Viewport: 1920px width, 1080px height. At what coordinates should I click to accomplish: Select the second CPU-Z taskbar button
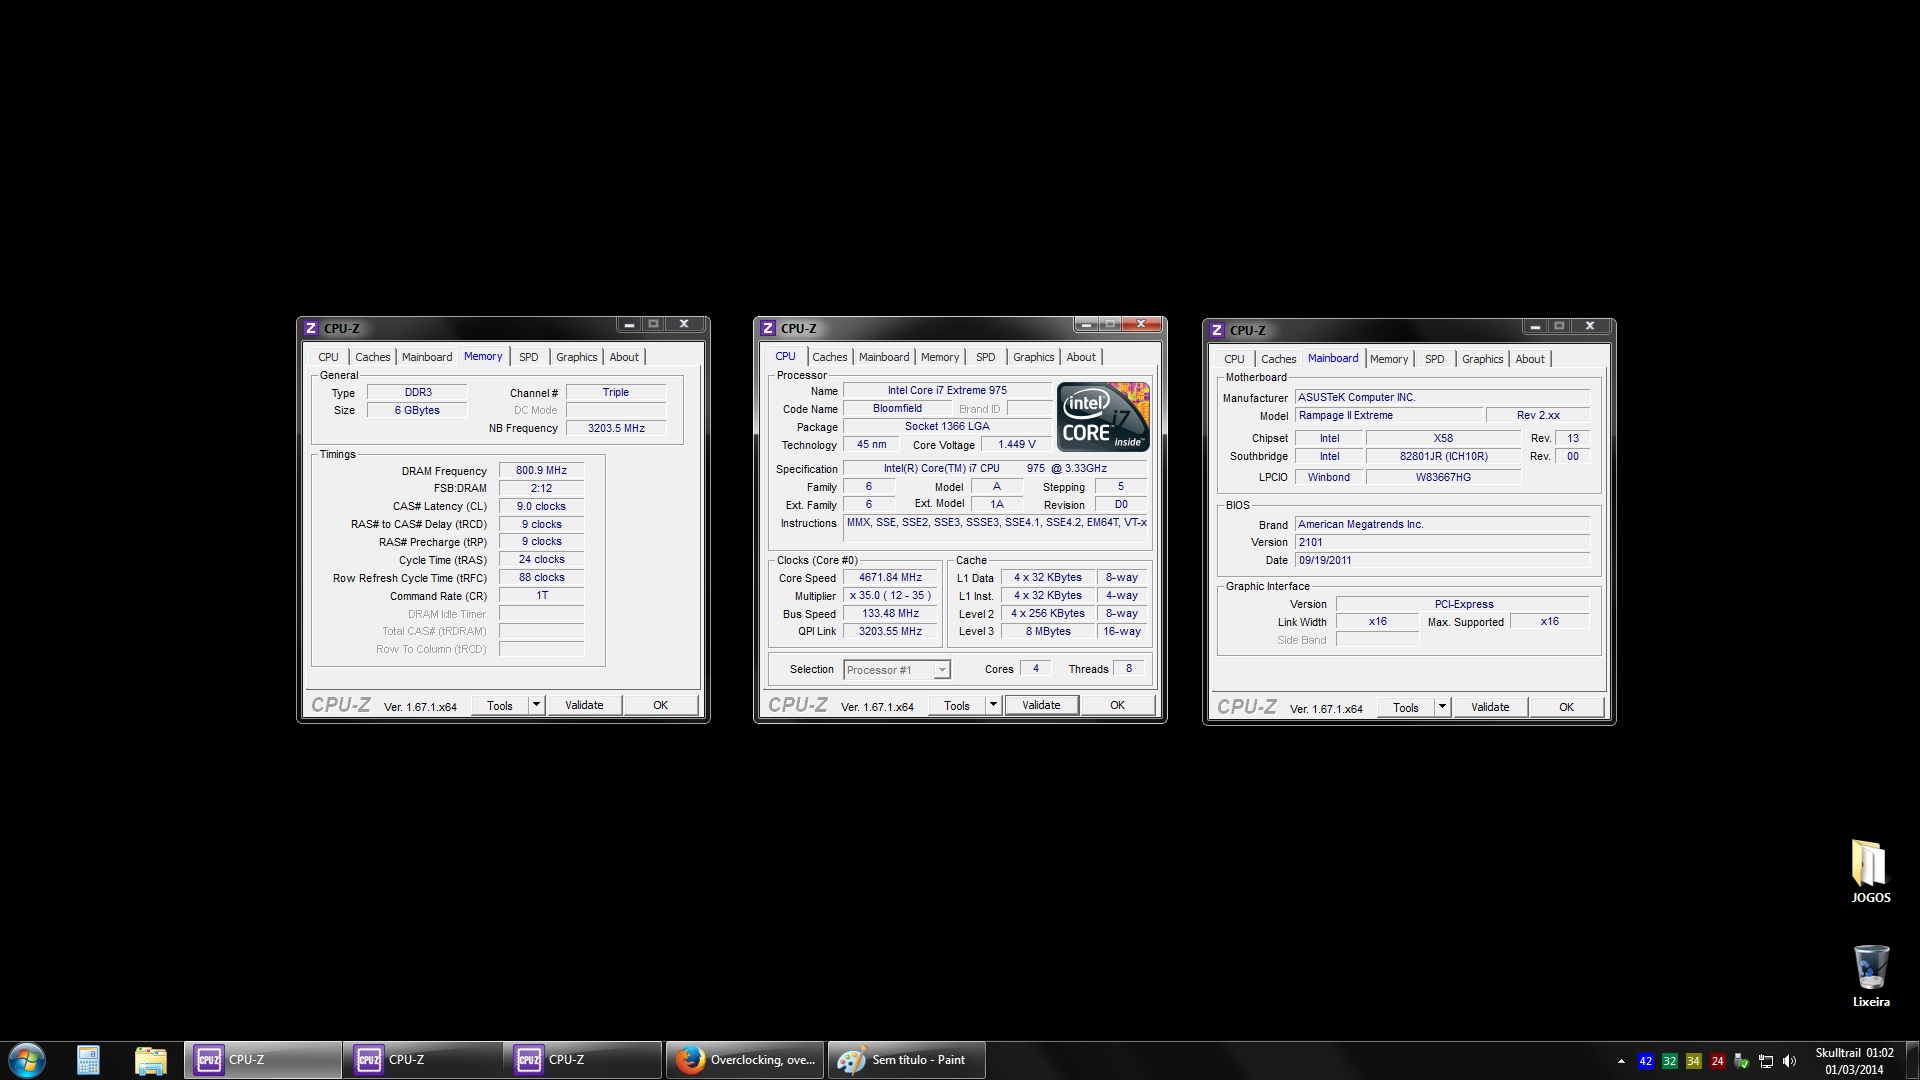point(422,1060)
